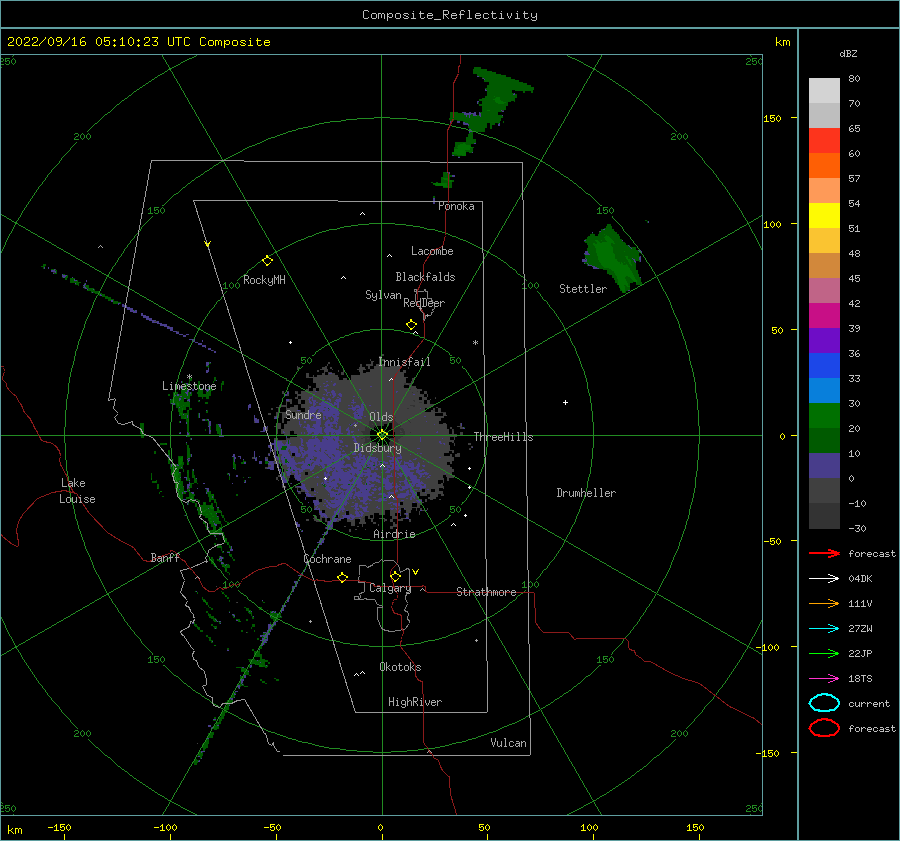Click the blue 36-33 dBZ color swatch

824,366
